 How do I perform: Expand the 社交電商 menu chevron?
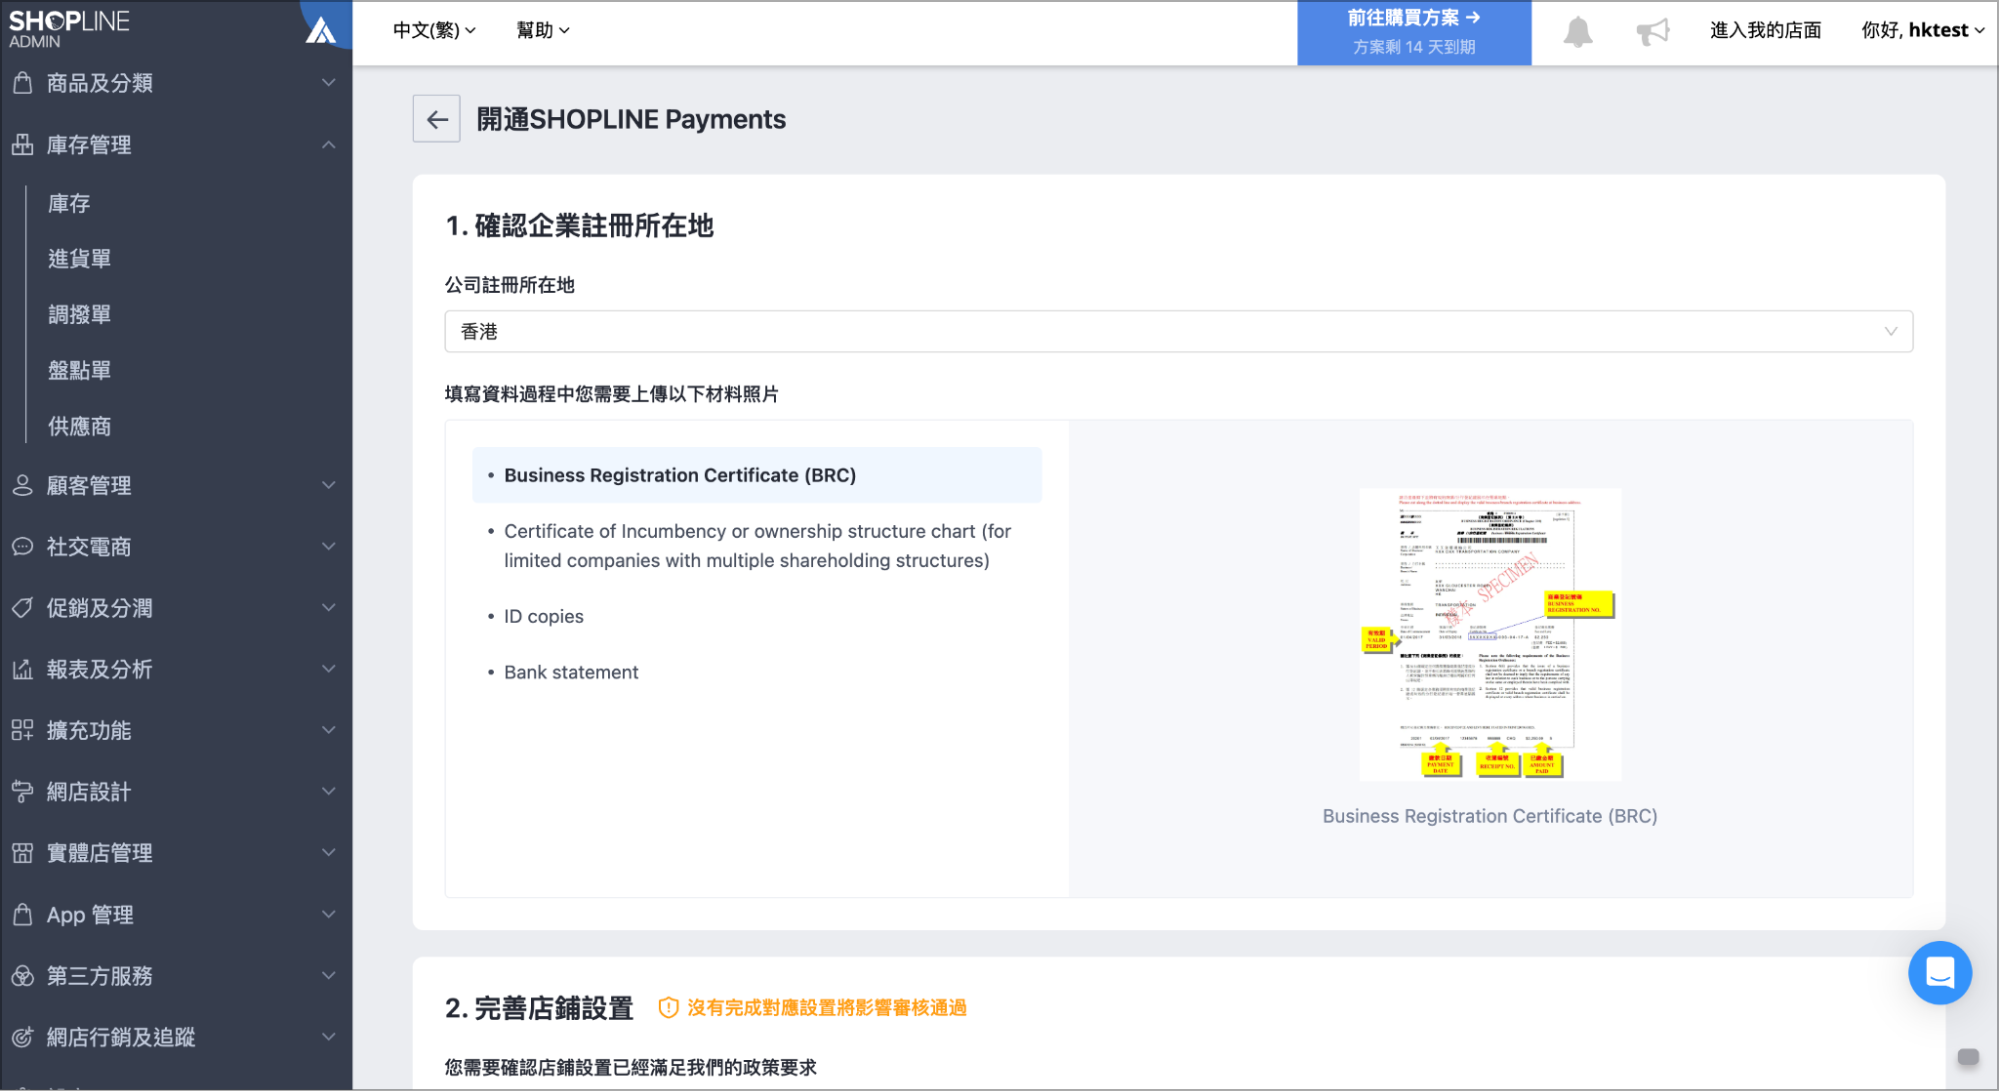click(328, 547)
